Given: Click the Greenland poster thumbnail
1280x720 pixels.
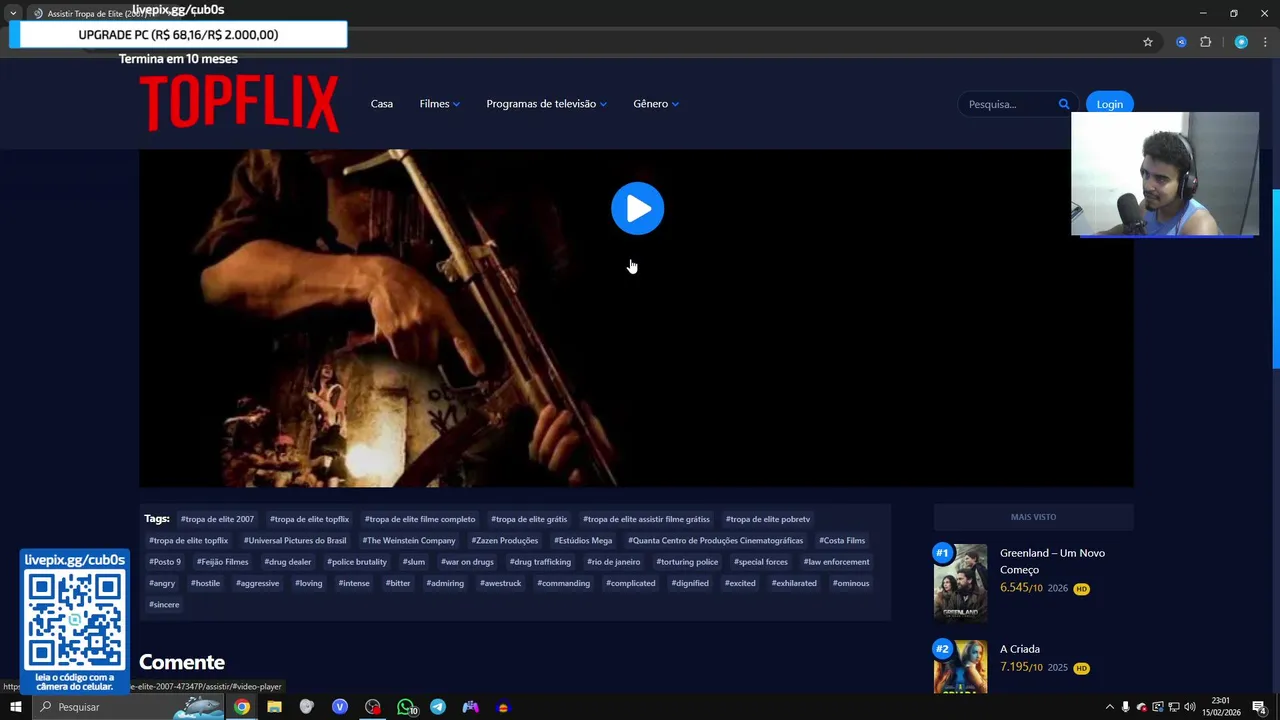Looking at the screenshot, I should (x=960, y=583).
